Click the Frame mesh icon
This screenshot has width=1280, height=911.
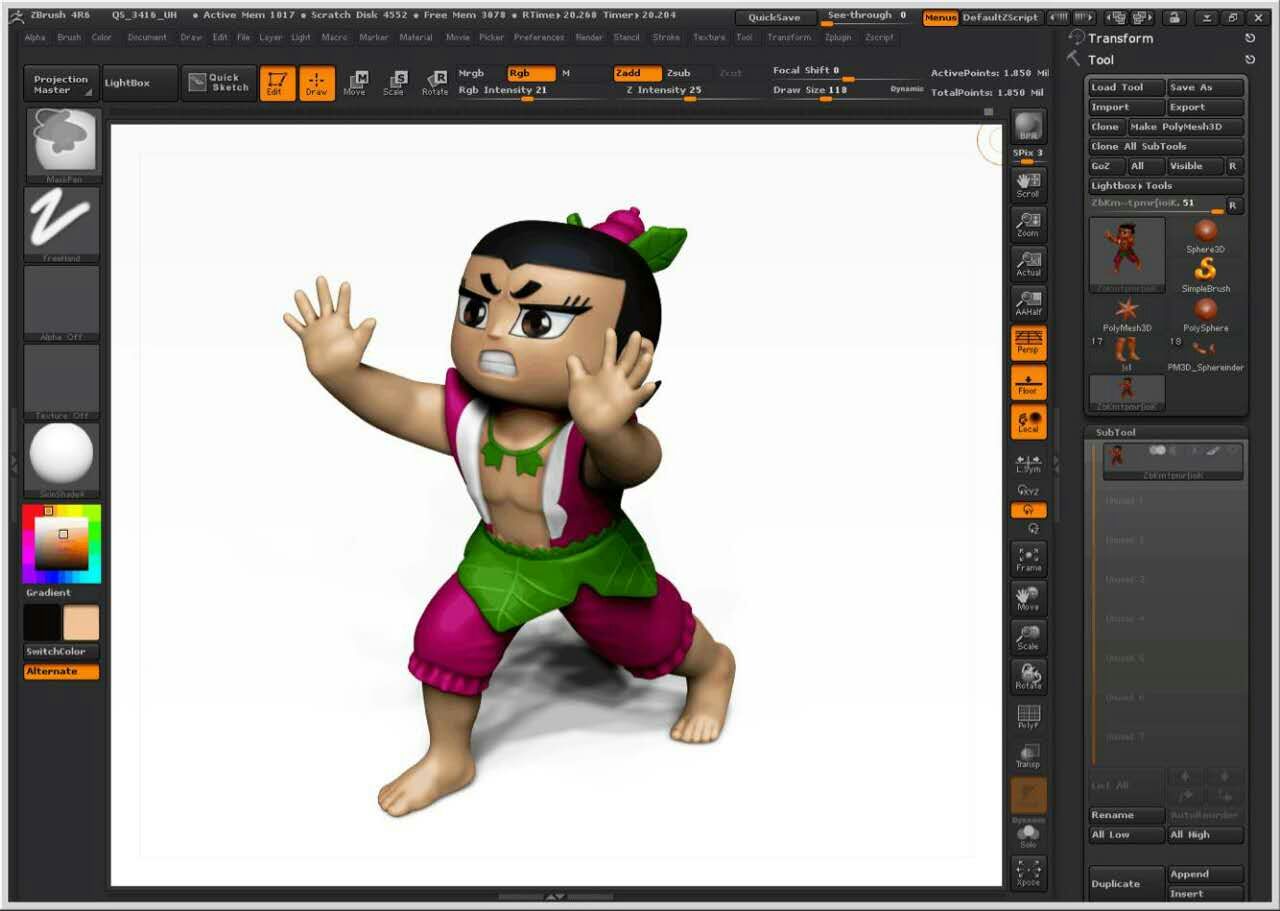coord(1028,559)
